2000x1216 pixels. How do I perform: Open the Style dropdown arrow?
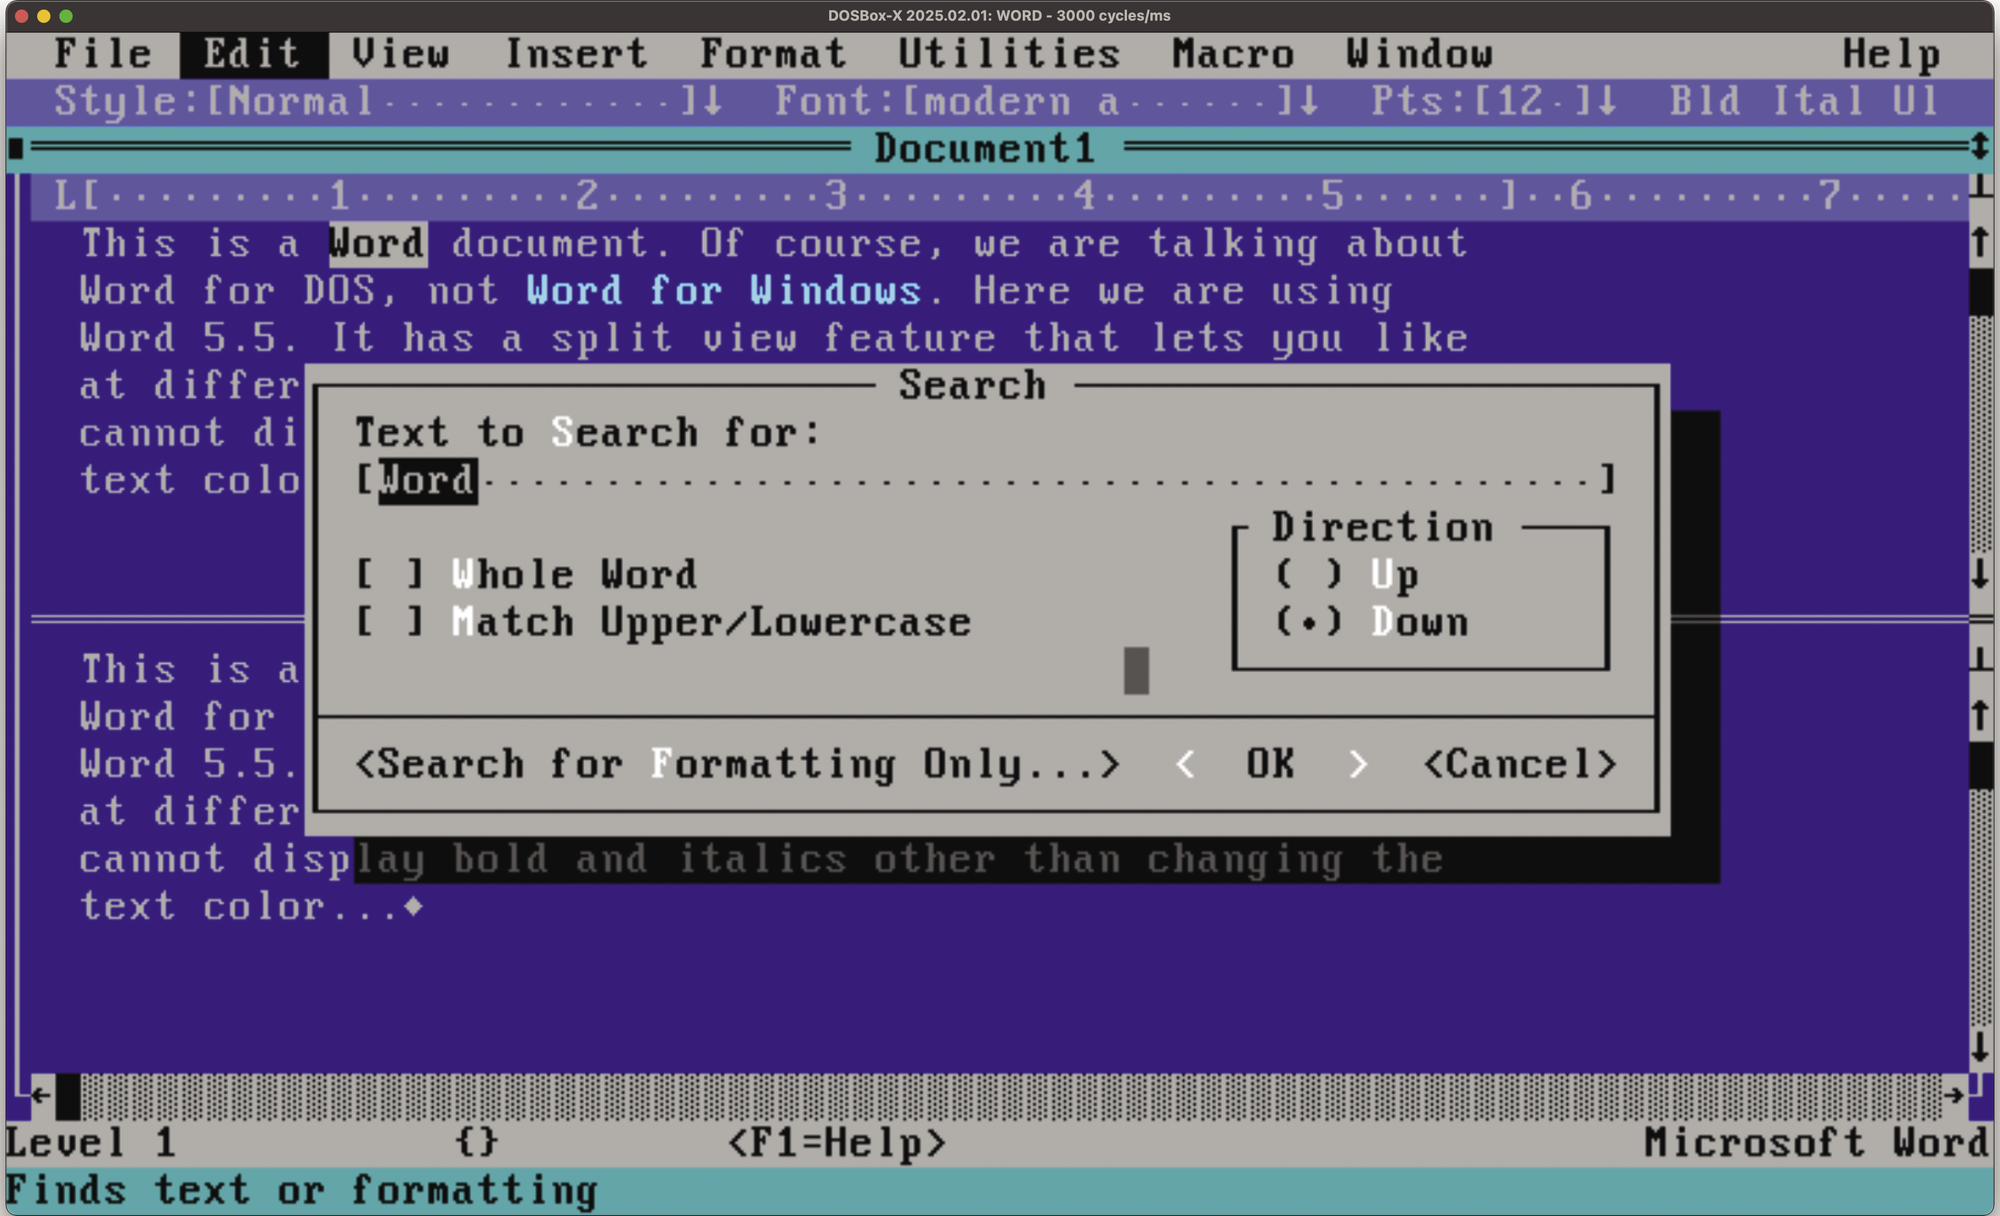click(712, 101)
